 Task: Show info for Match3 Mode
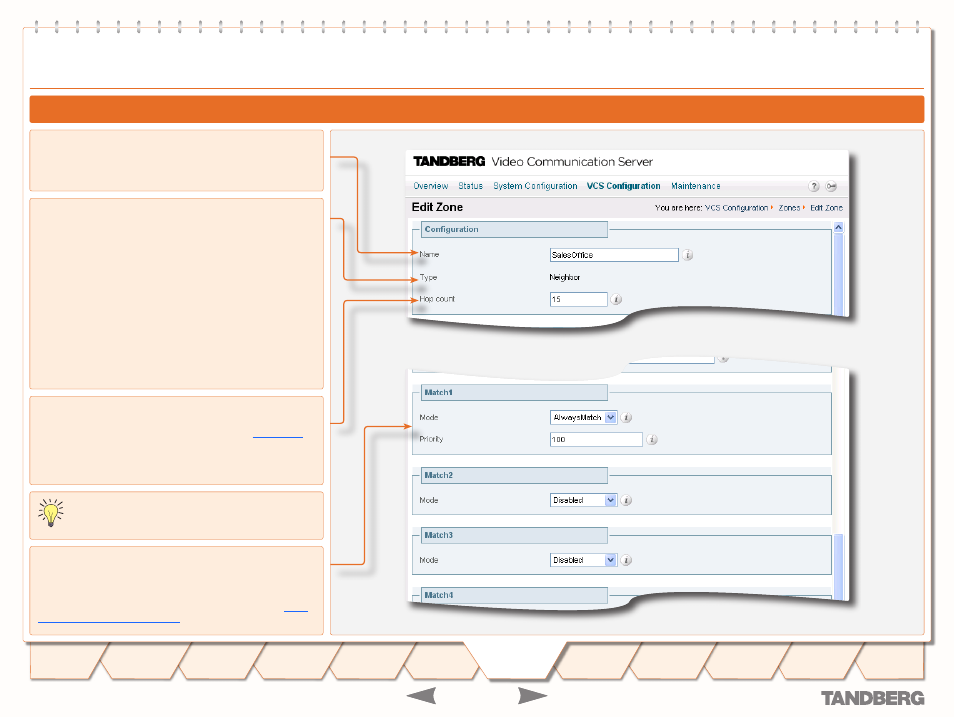coord(627,560)
